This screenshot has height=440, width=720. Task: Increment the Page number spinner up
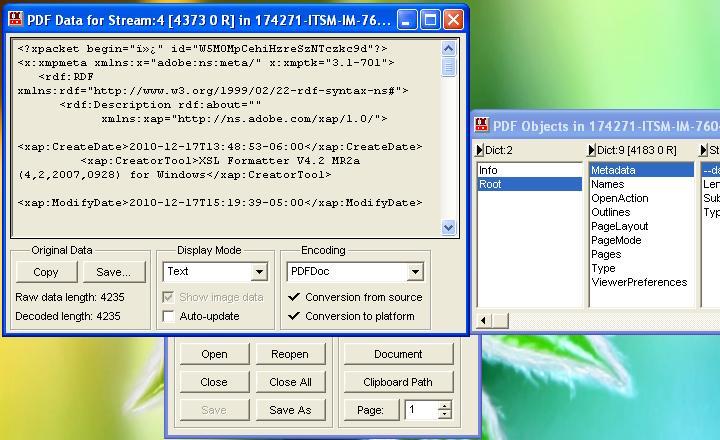click(445, 405)
